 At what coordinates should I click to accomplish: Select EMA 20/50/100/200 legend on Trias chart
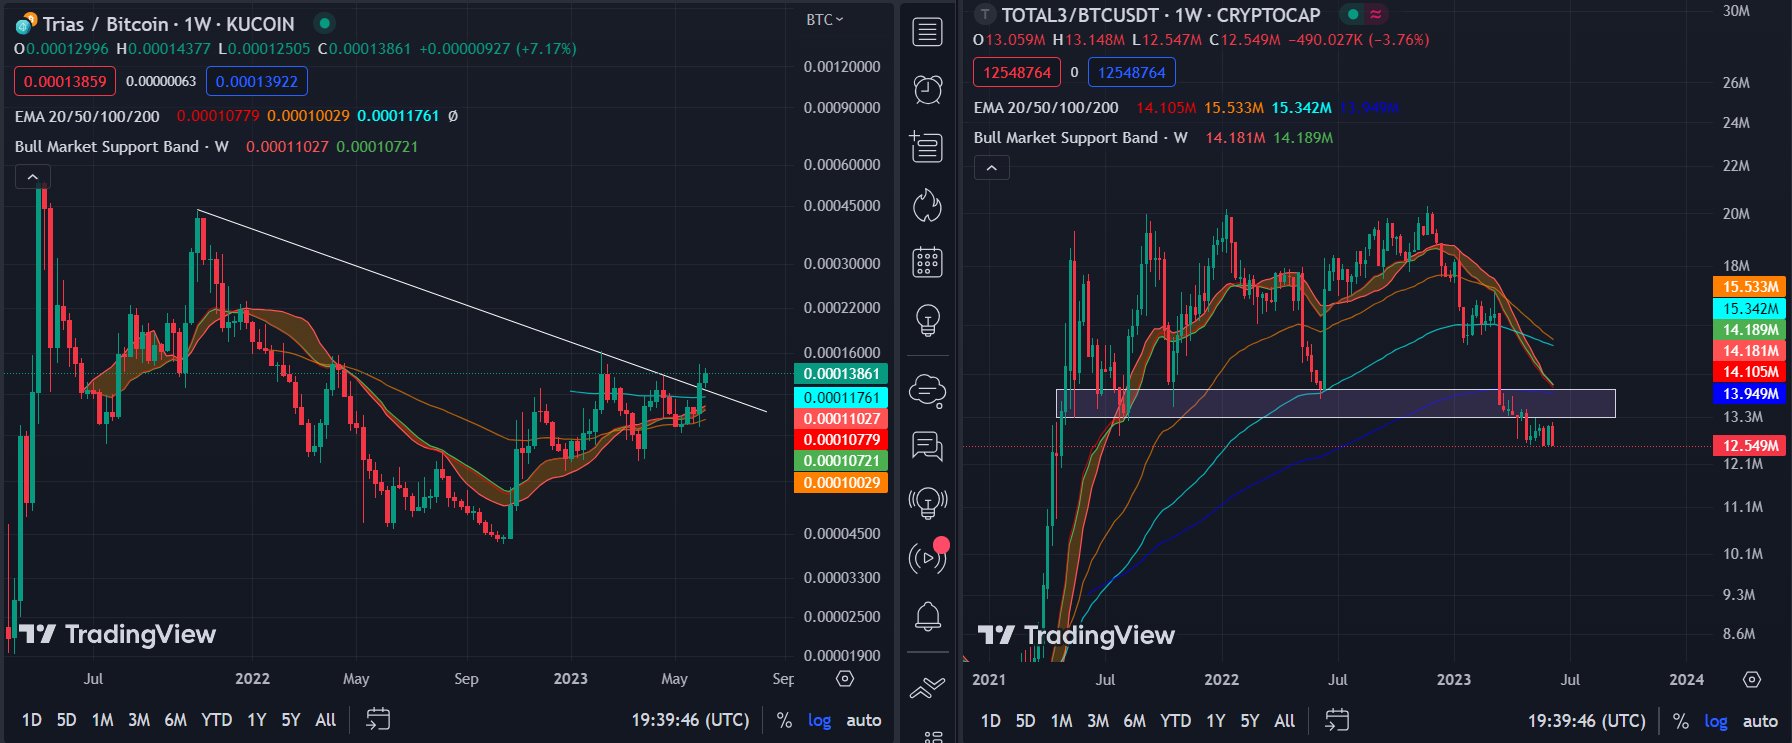click(x=87, y=116)
